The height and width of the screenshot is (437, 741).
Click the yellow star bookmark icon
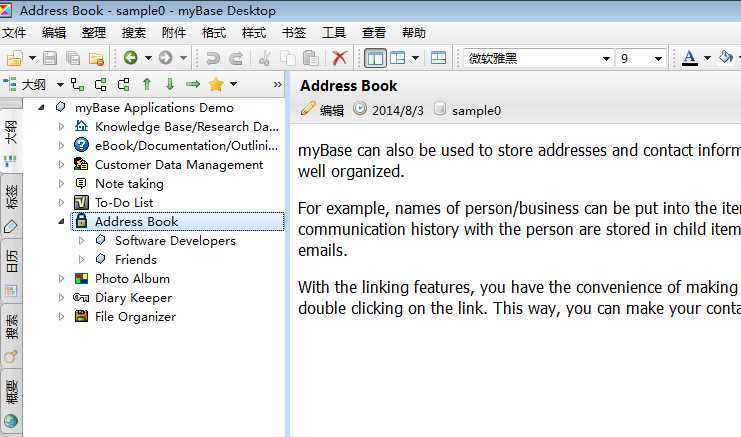point(216,84)
